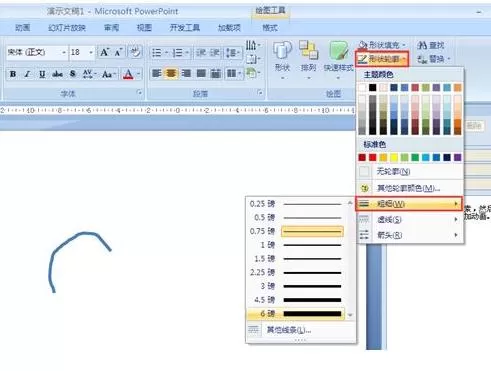Screen dimensions: 491x371
Task: Open the Review ribbon tab
Action: tap(111, 28)
